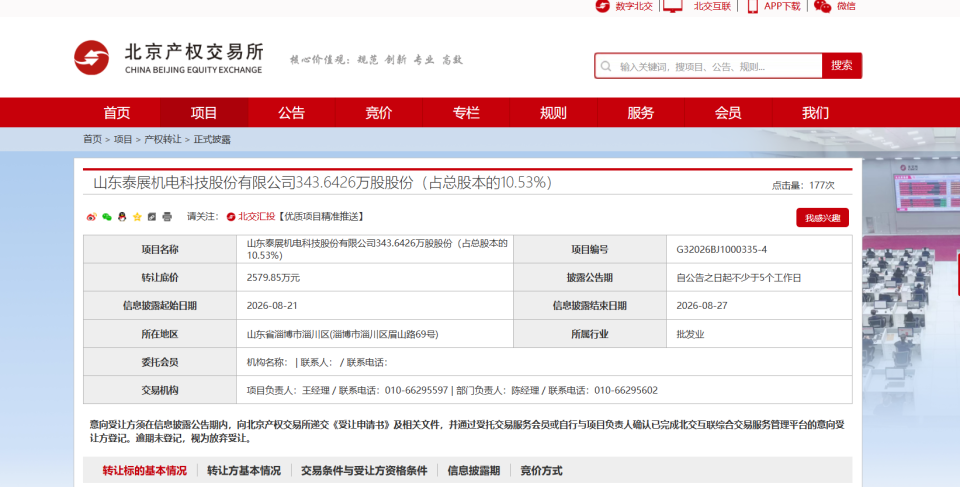Open the 服务 navigation menu
The image size is (960, 487).
pos(640,113)
